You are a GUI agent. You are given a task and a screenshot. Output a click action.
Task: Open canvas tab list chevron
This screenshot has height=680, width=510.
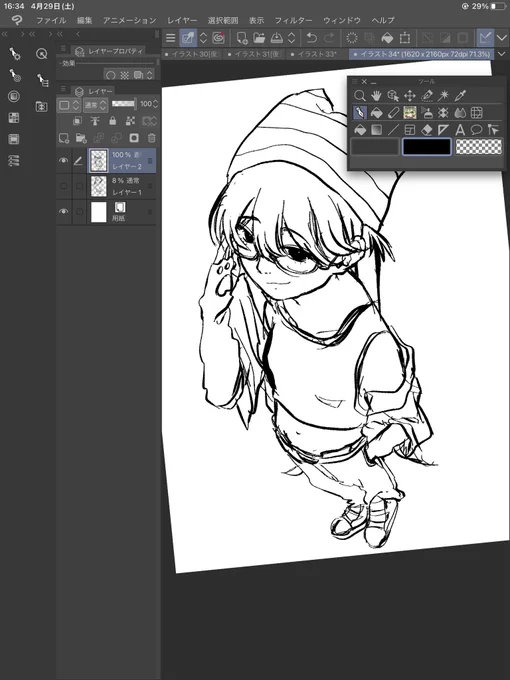coord(502,54)
